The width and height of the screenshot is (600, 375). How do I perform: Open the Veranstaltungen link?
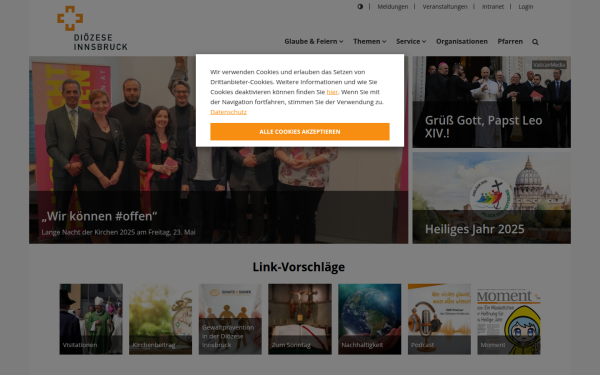pos(445,7)
